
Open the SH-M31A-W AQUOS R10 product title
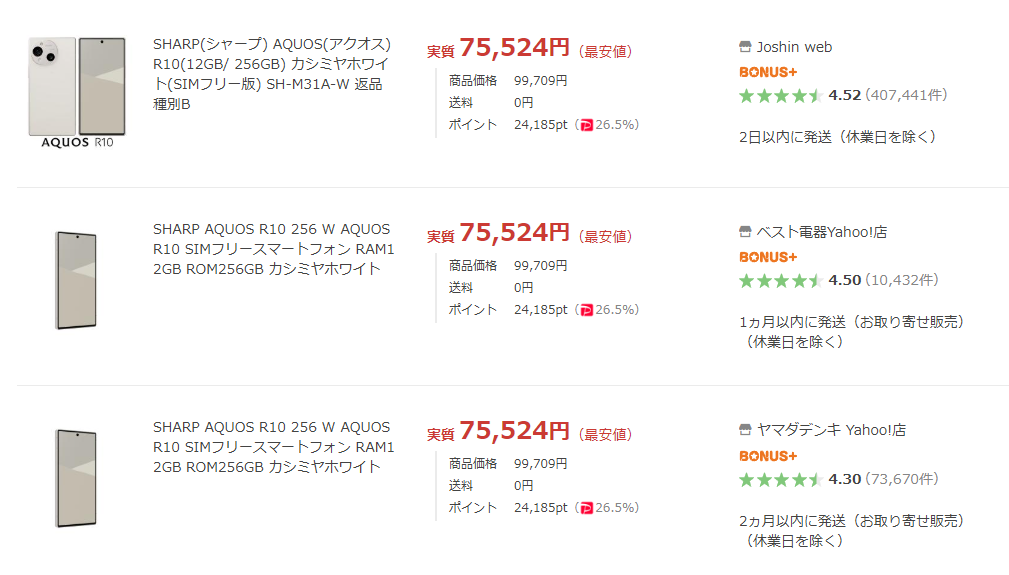point(272,74)
